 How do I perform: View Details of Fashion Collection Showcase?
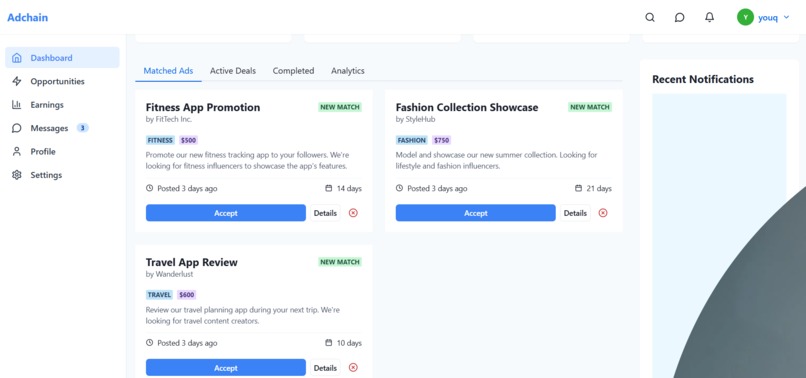tap(575, 213)
